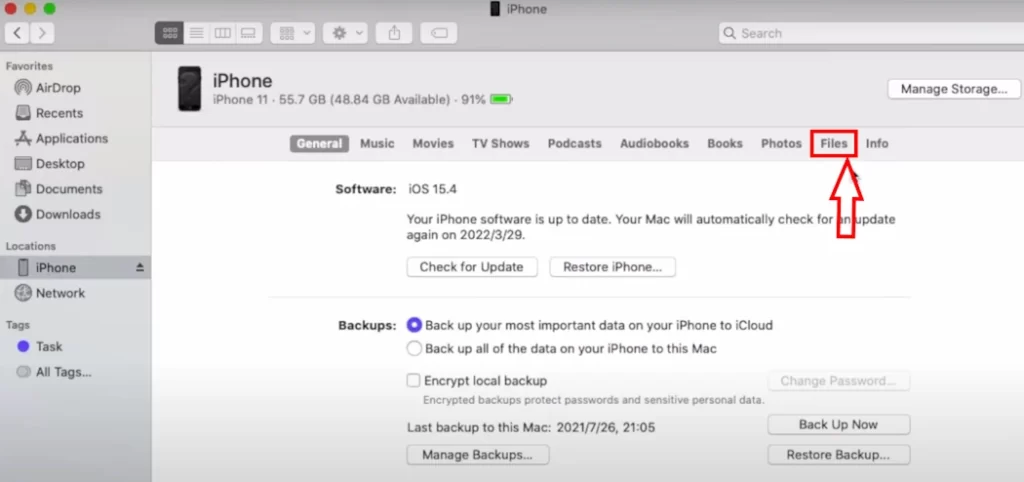
Task: Select back up to iCloud option
Action: pos(414,325)
